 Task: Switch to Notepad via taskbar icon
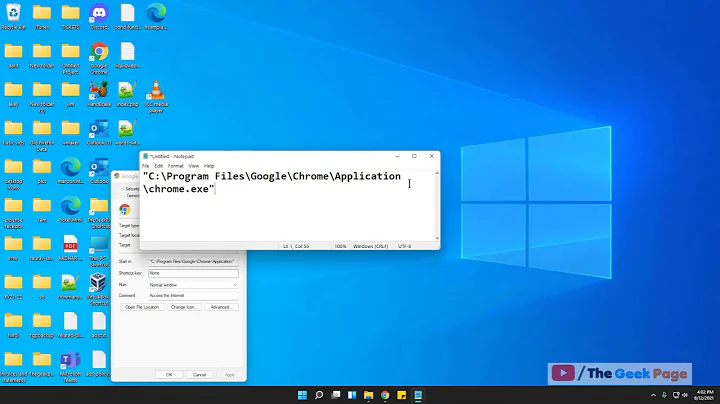pyautogui.click(x=418, y=395)
